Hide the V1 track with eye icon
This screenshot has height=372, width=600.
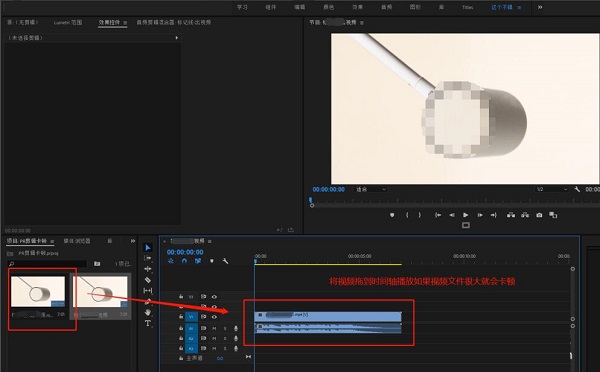(214, 317)
